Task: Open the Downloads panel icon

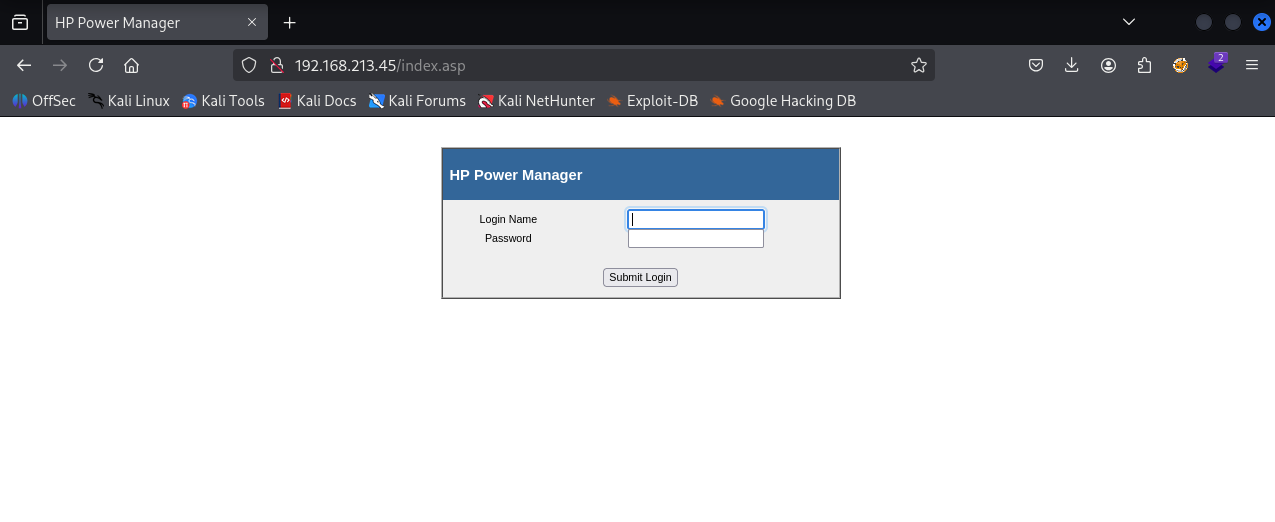Action: click(x=1072, y=65)
